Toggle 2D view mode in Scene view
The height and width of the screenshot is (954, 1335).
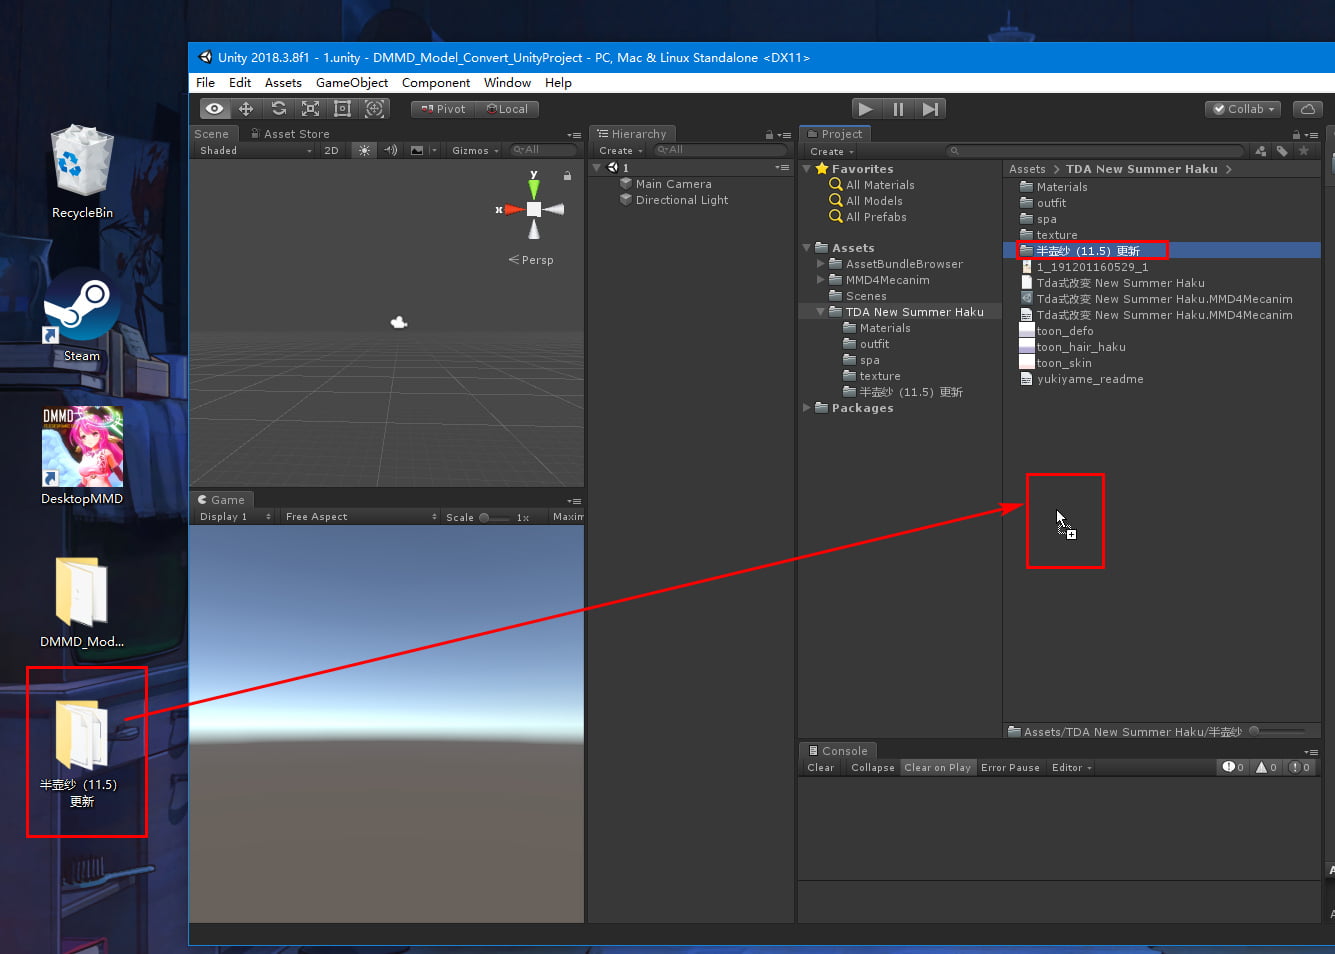[x=331, y=150]
